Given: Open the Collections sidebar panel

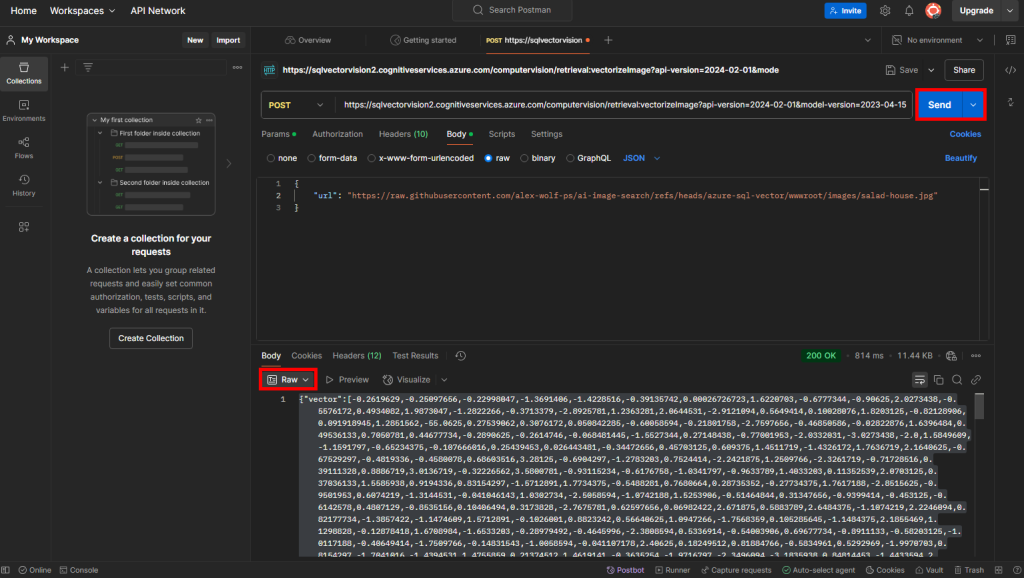Looking at the screenshot, I should click(x=24, y=73).
